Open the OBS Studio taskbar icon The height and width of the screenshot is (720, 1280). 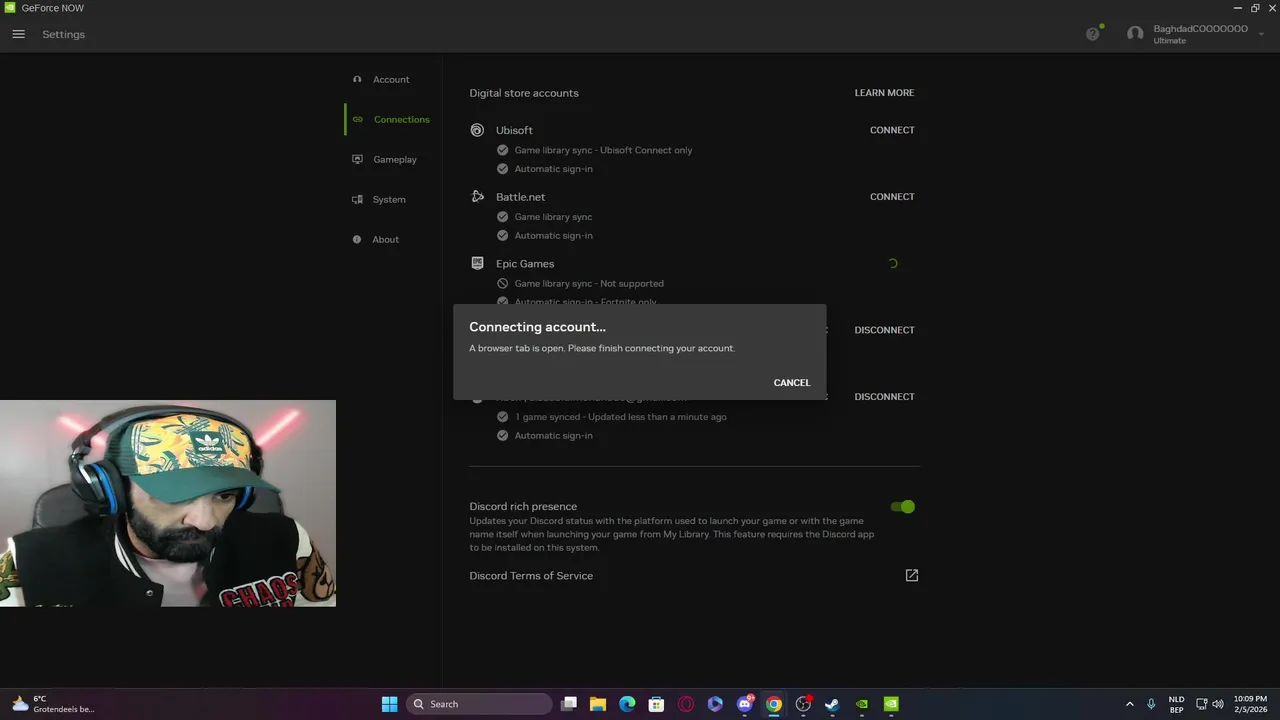click(803, 704)
